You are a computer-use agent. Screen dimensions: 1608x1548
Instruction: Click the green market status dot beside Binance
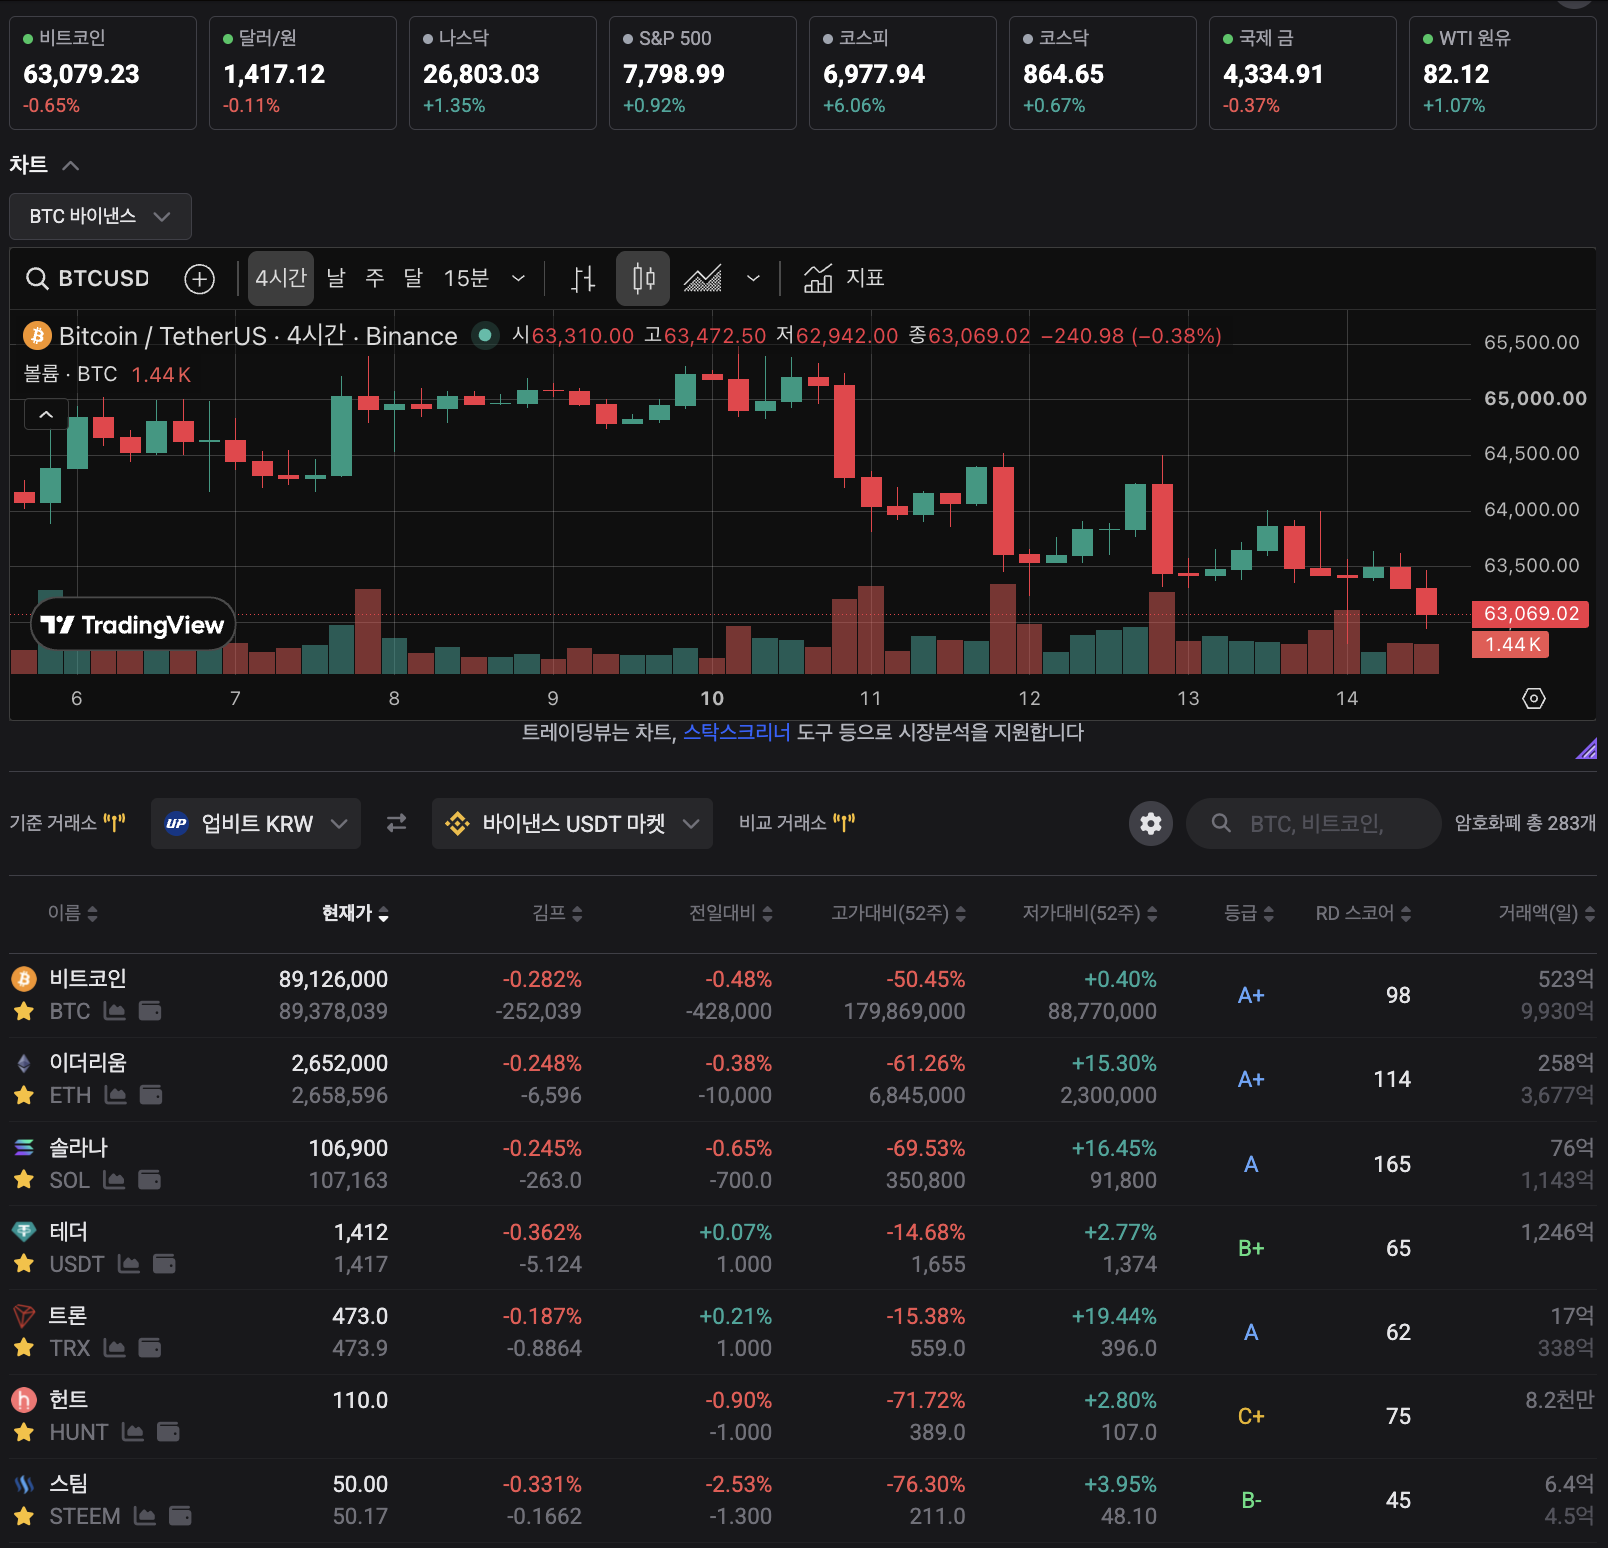click(x=485, y=335)
